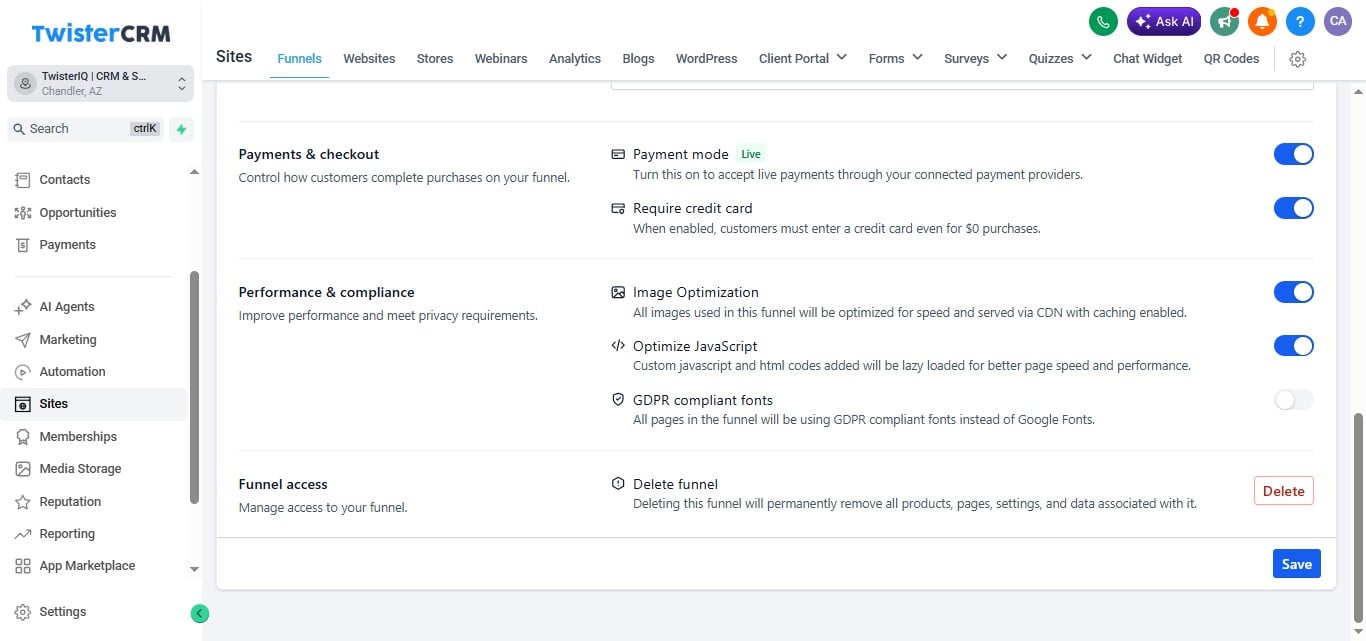Switch to the Websites tab

click(x=369, y=58)
